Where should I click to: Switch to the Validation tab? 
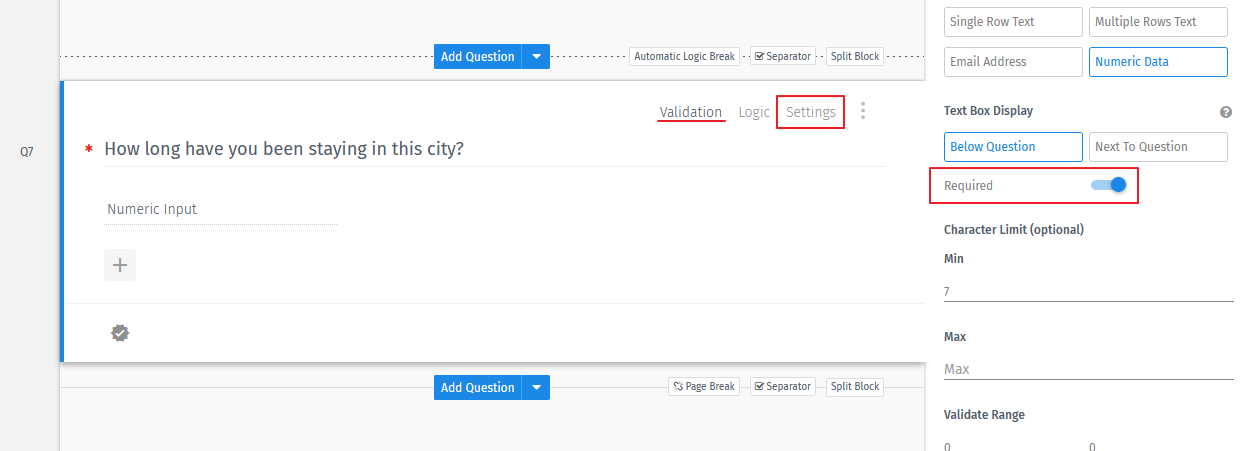691,112
